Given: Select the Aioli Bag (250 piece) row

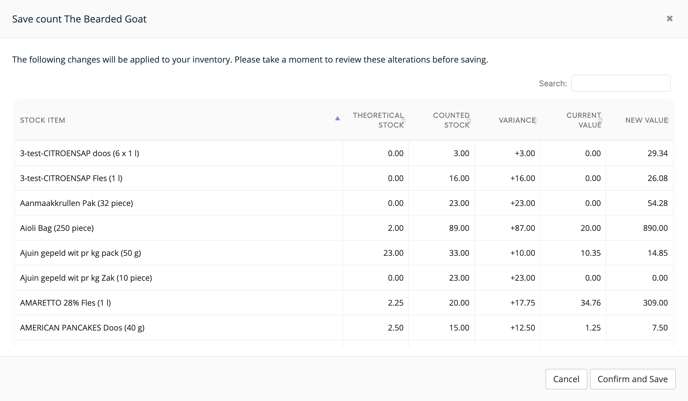Looking at the screenshot, I should pos(344,228).
